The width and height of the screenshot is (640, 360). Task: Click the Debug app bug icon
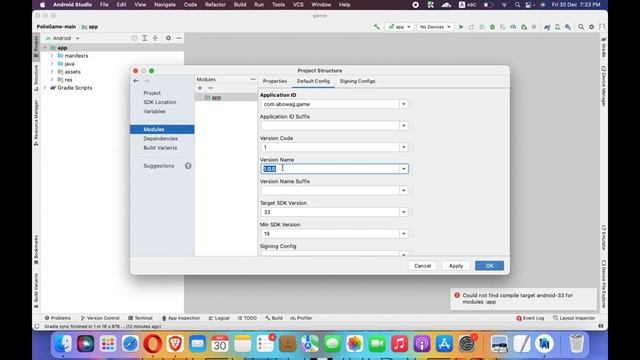pyautogui.click(x=492, y=27)
